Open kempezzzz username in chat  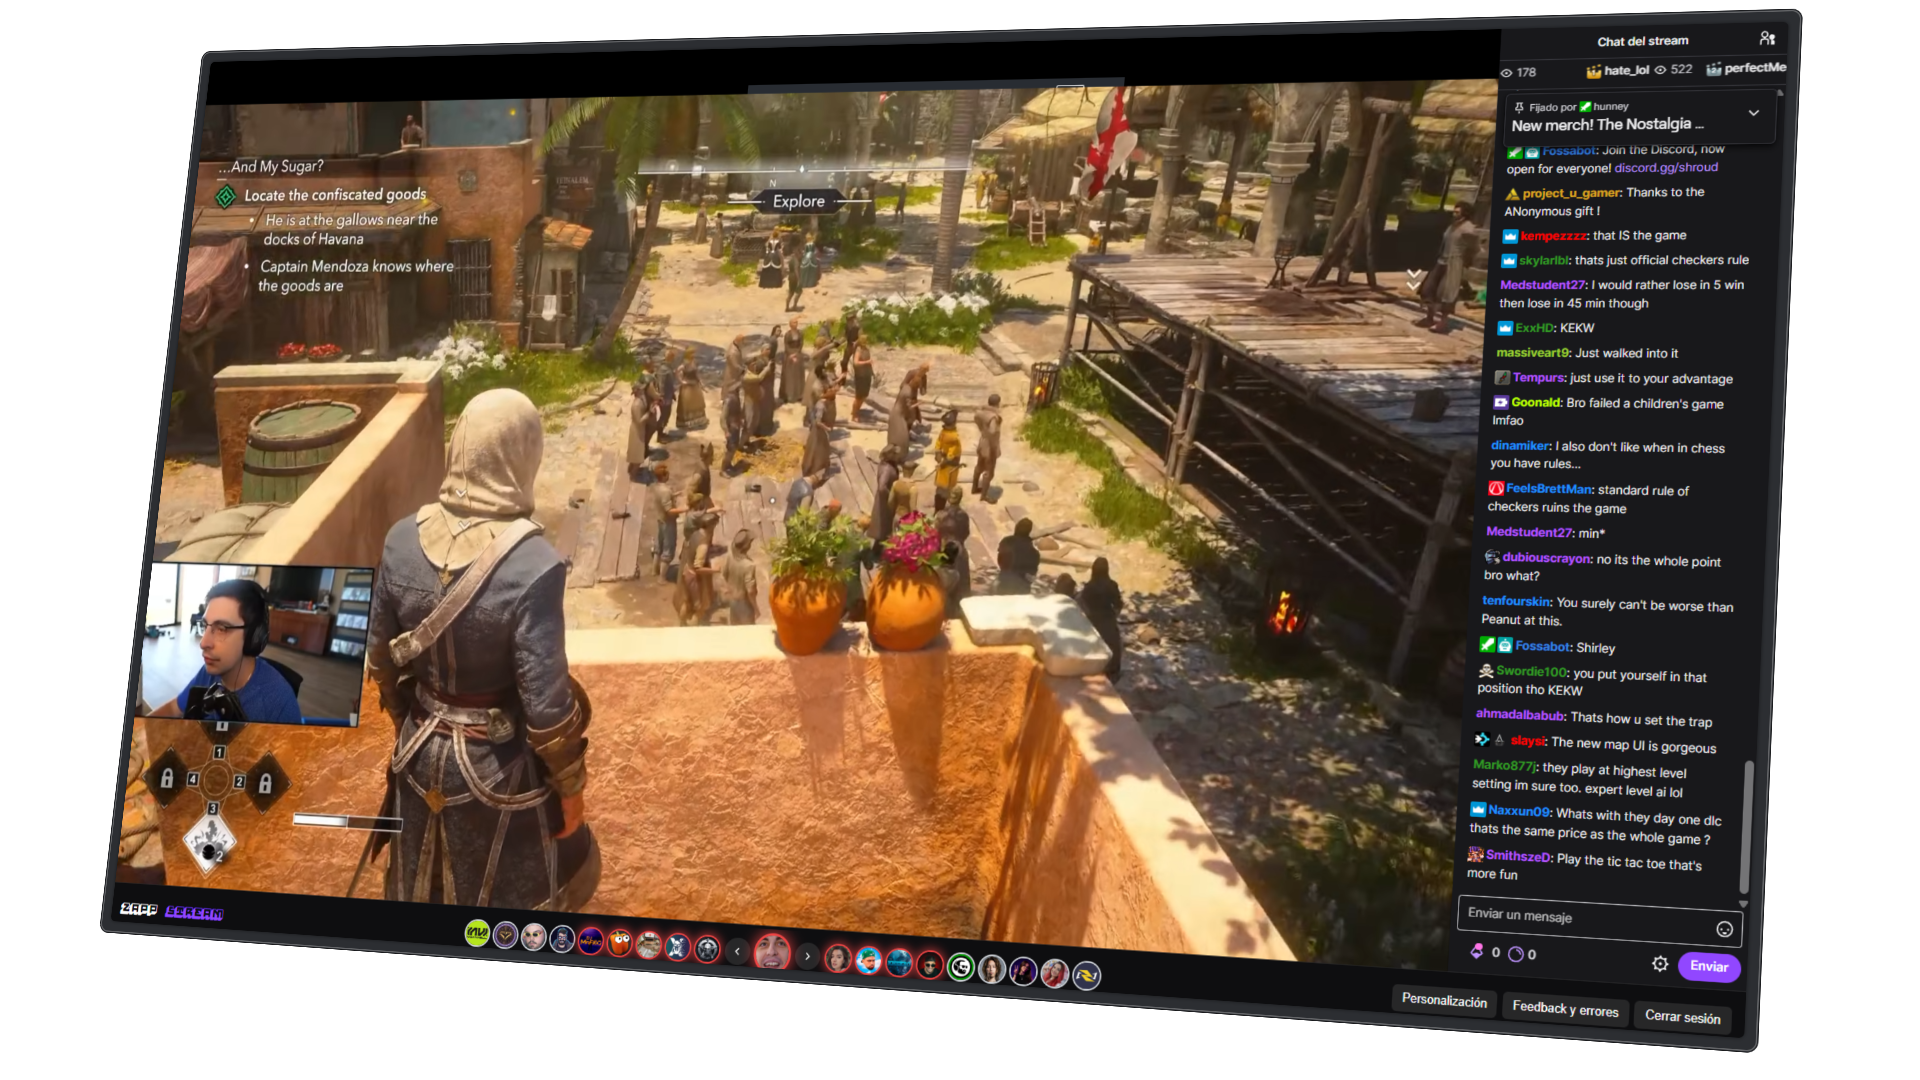tap(1554, 236)
